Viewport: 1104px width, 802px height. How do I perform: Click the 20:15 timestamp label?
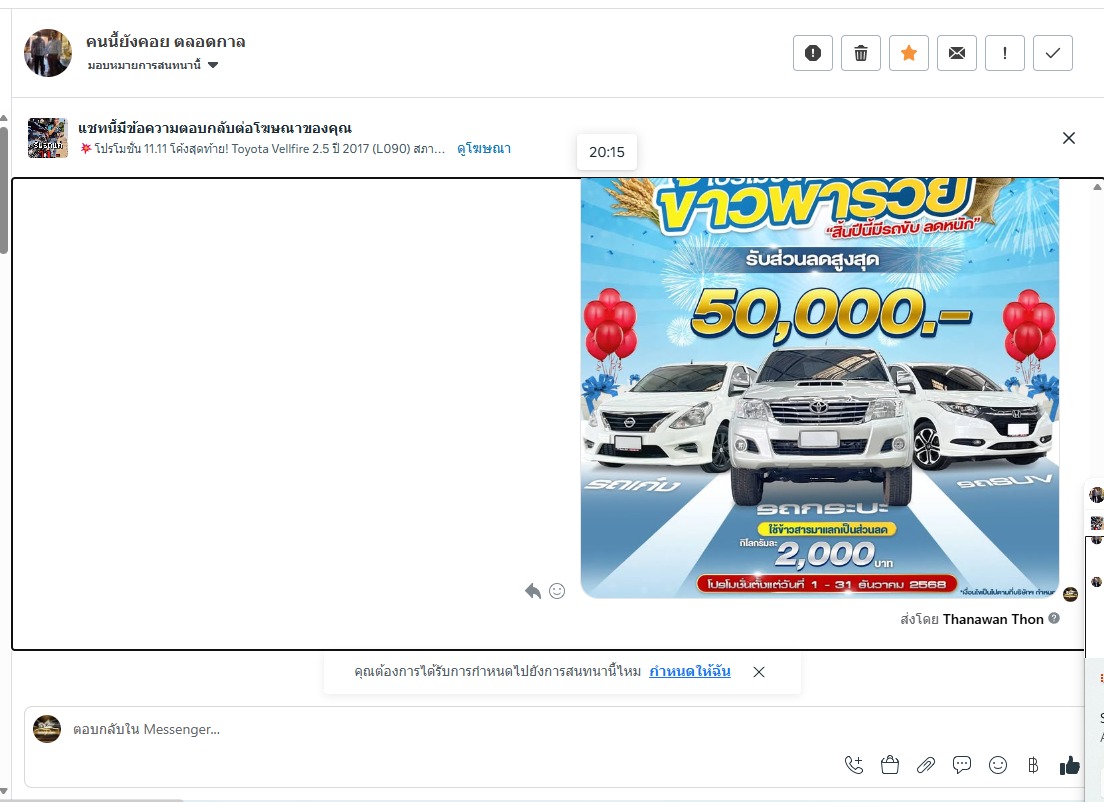coord(607,152)
